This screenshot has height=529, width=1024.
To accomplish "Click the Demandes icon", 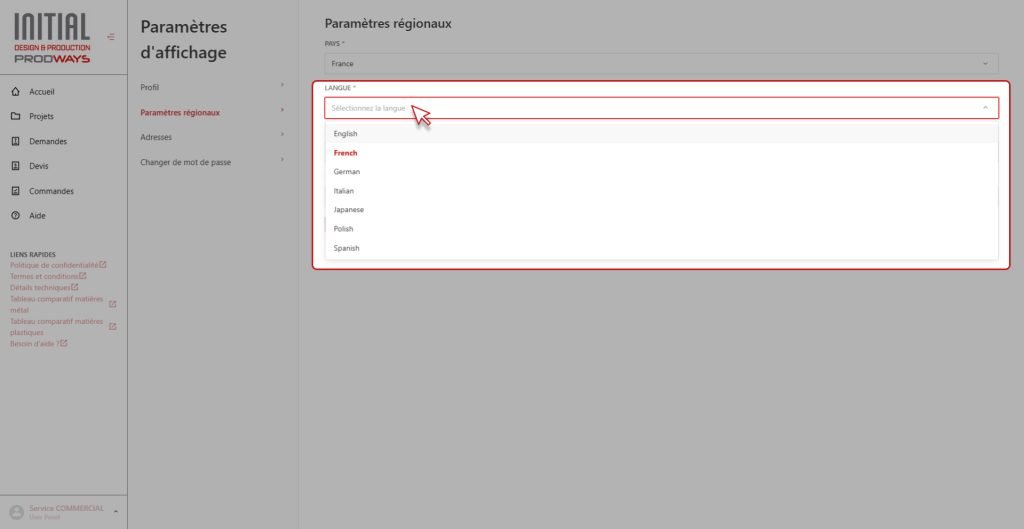I will [x=16, y=141].
